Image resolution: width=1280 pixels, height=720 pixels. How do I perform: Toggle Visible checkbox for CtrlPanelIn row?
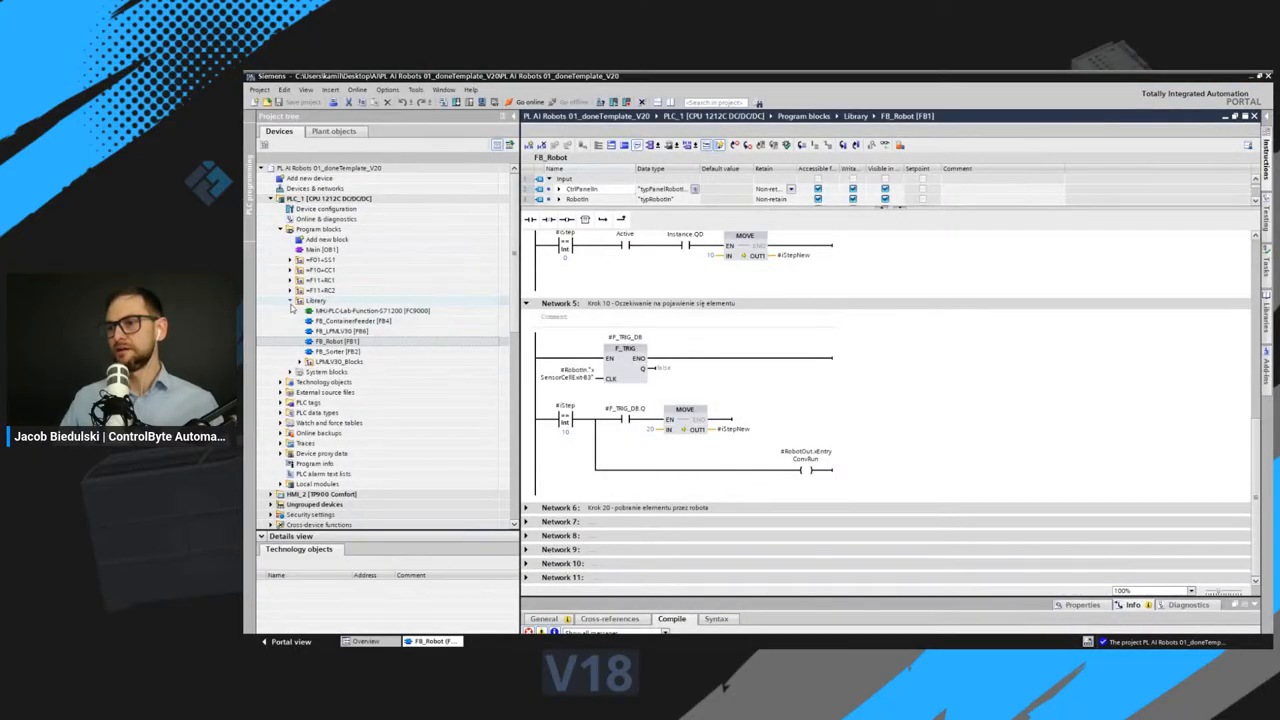pos(885,189)
